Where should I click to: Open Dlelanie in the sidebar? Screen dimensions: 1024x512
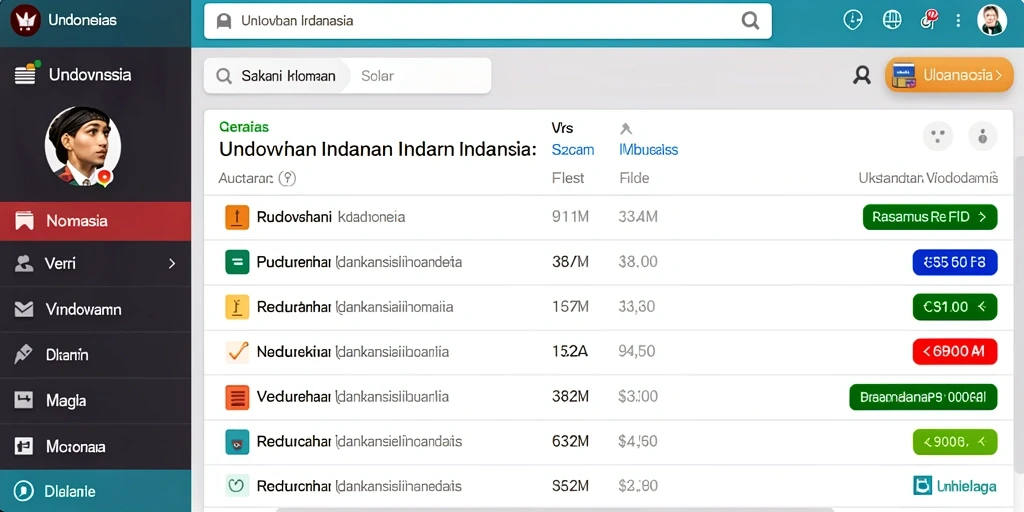click(95, 491)
